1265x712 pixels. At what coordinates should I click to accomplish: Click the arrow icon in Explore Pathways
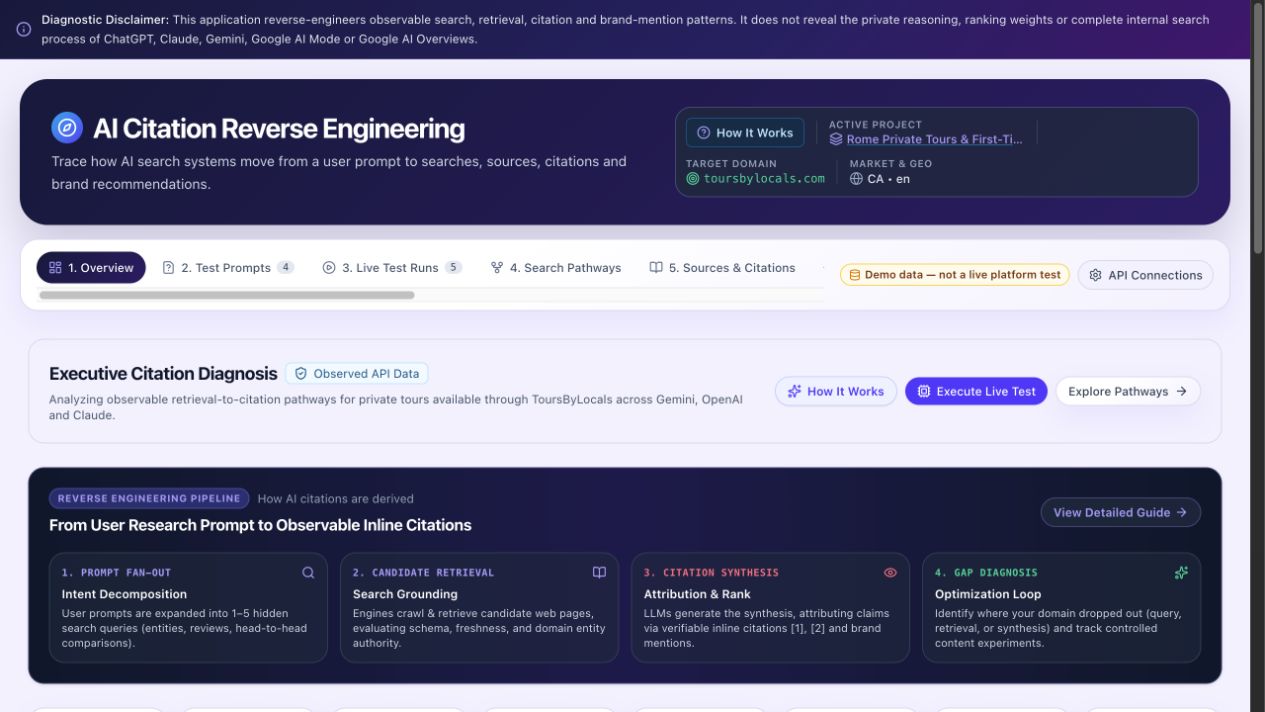point(1181,391)
